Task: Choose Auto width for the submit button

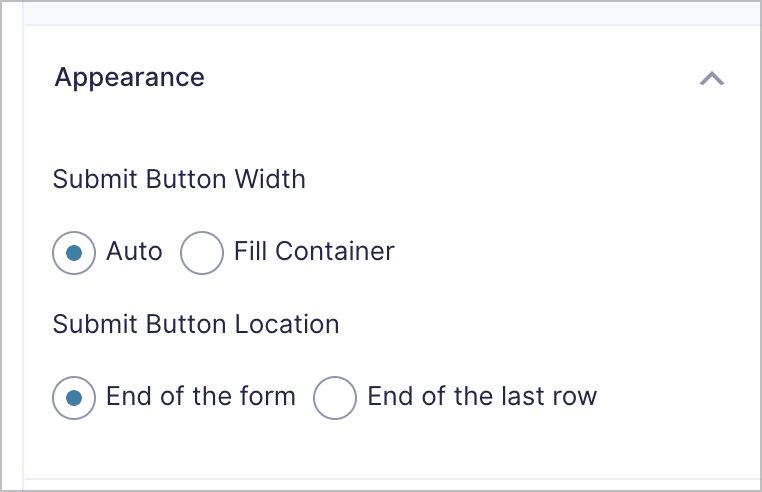Action: 74,252
